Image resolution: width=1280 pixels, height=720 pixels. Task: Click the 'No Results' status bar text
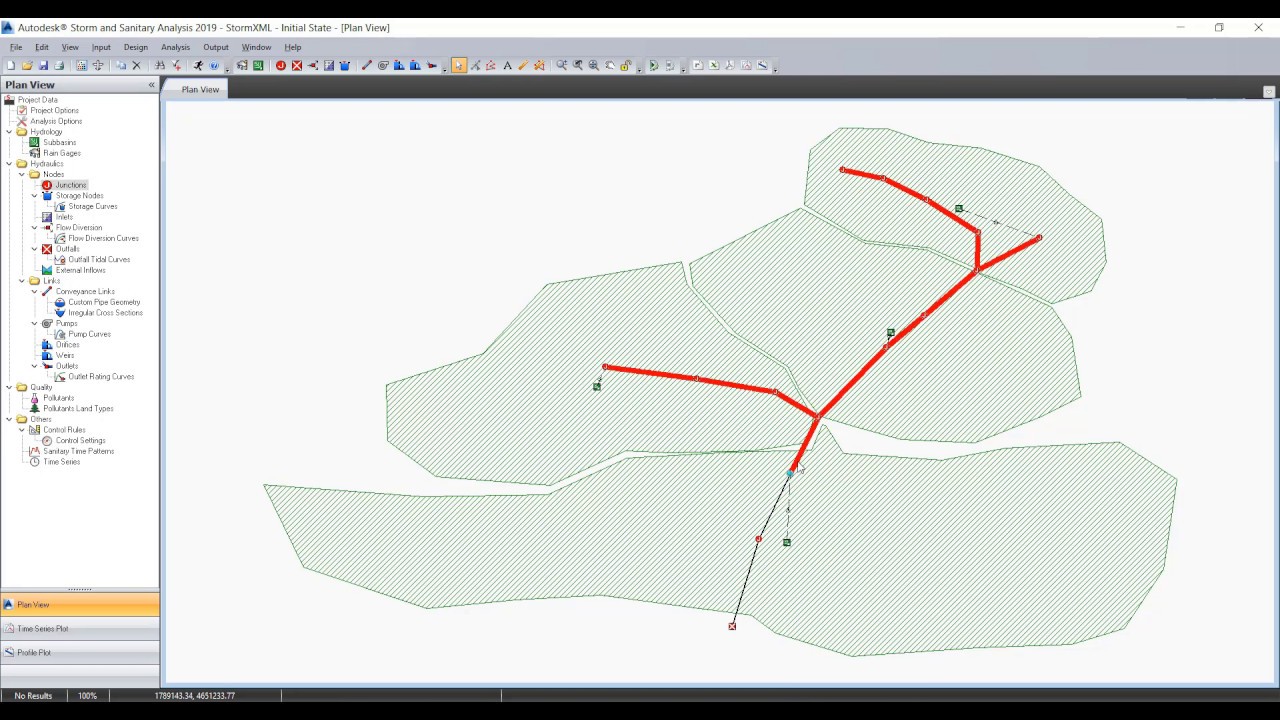[33, 695]
